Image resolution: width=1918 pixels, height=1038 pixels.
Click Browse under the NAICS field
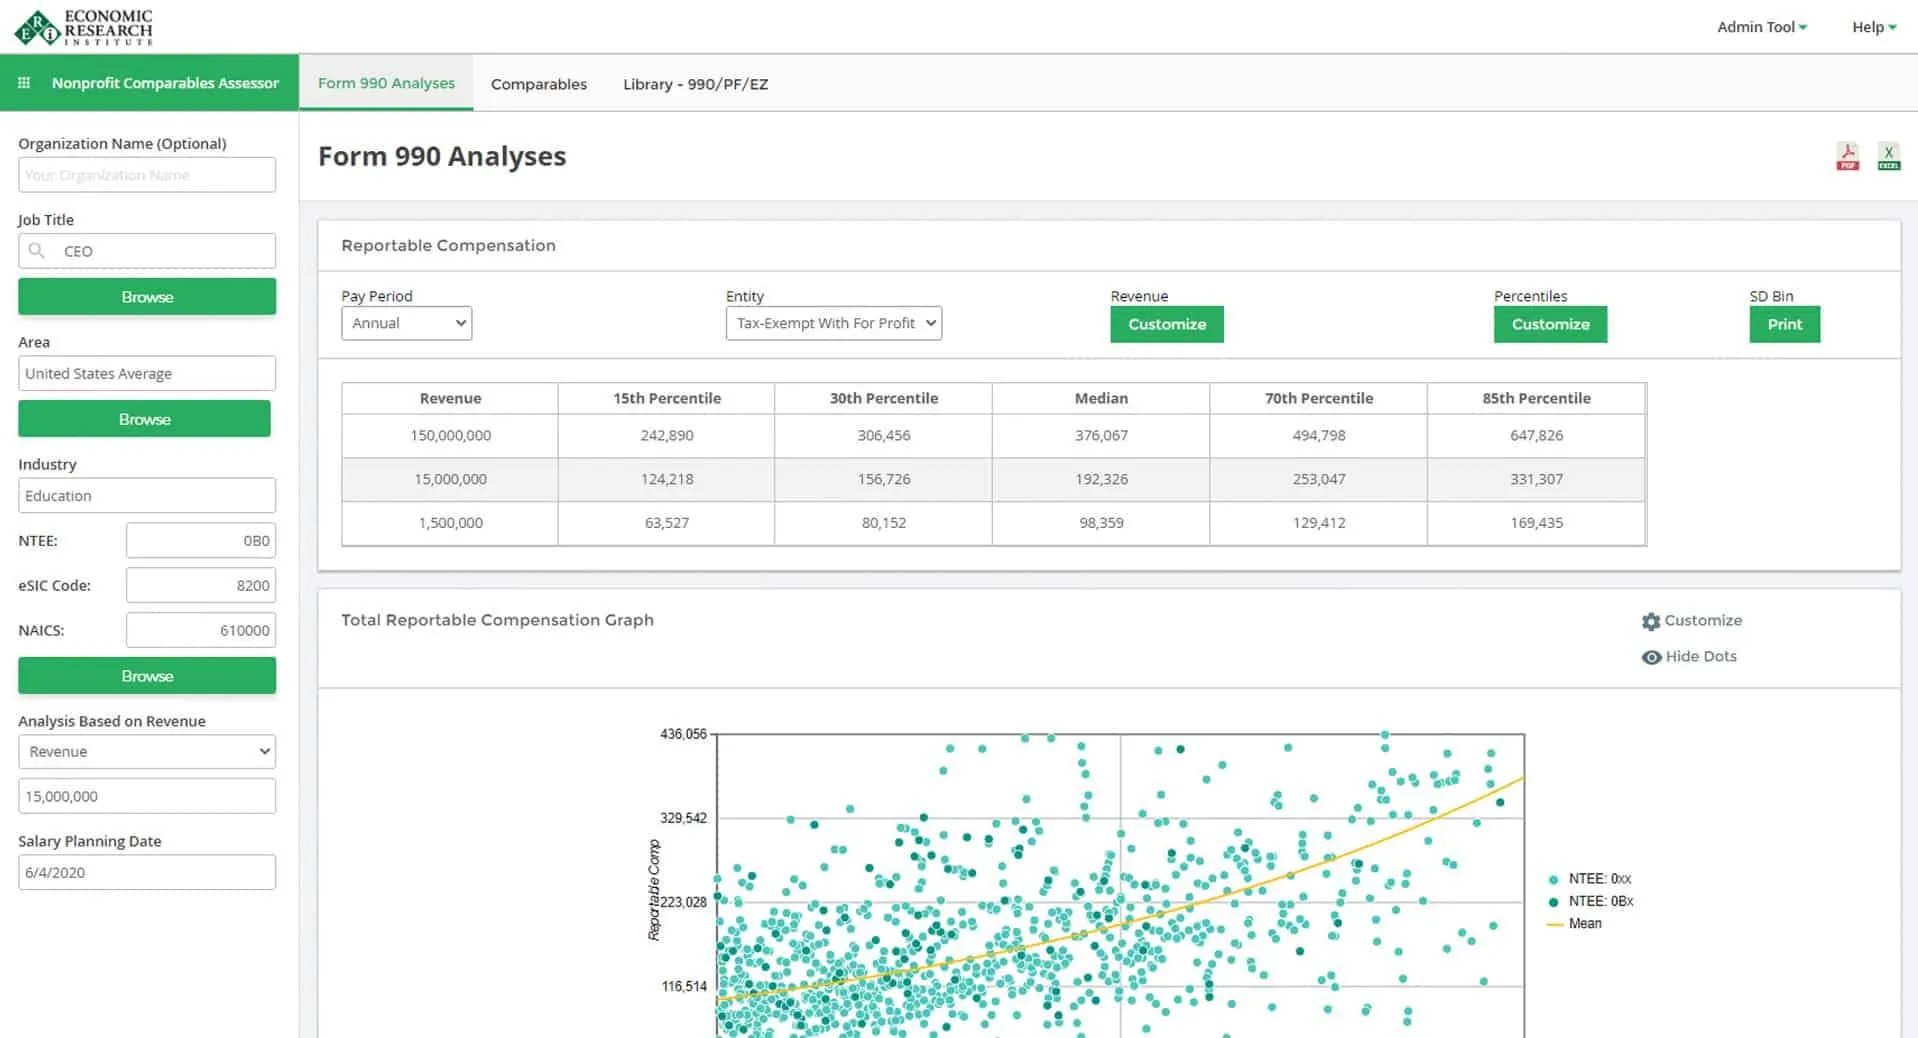click(x=147, y=676)
